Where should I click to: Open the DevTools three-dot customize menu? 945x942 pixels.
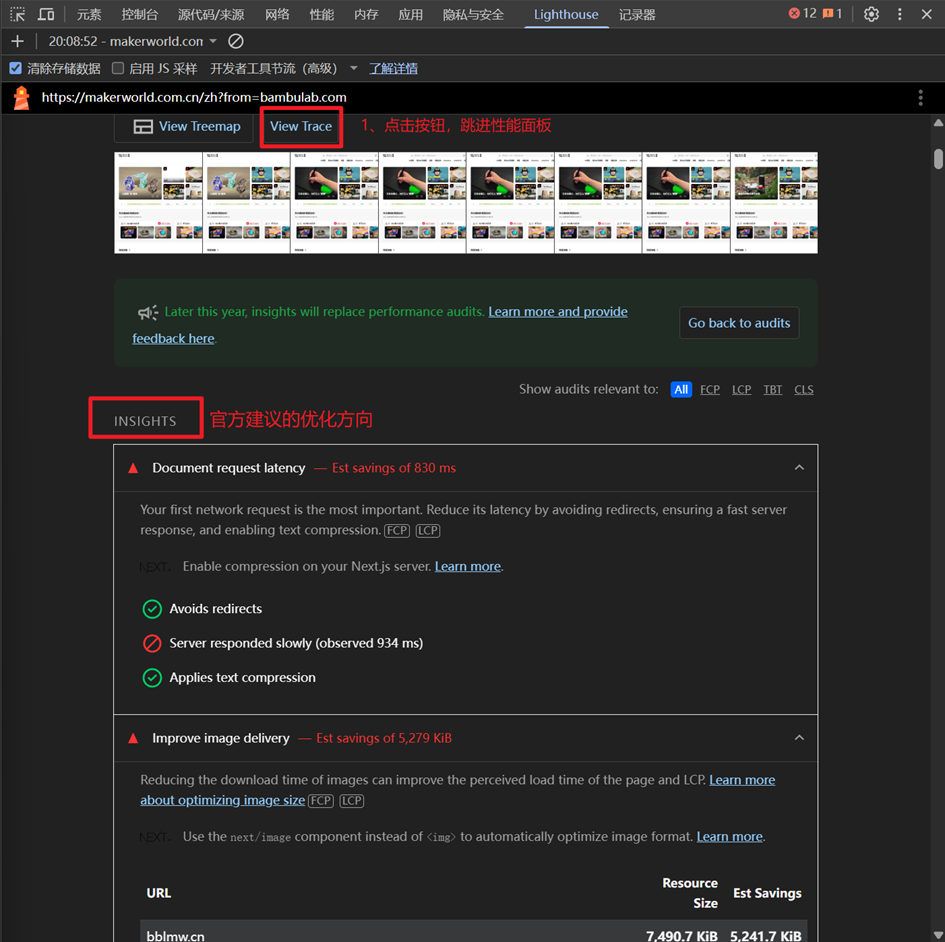899,14
